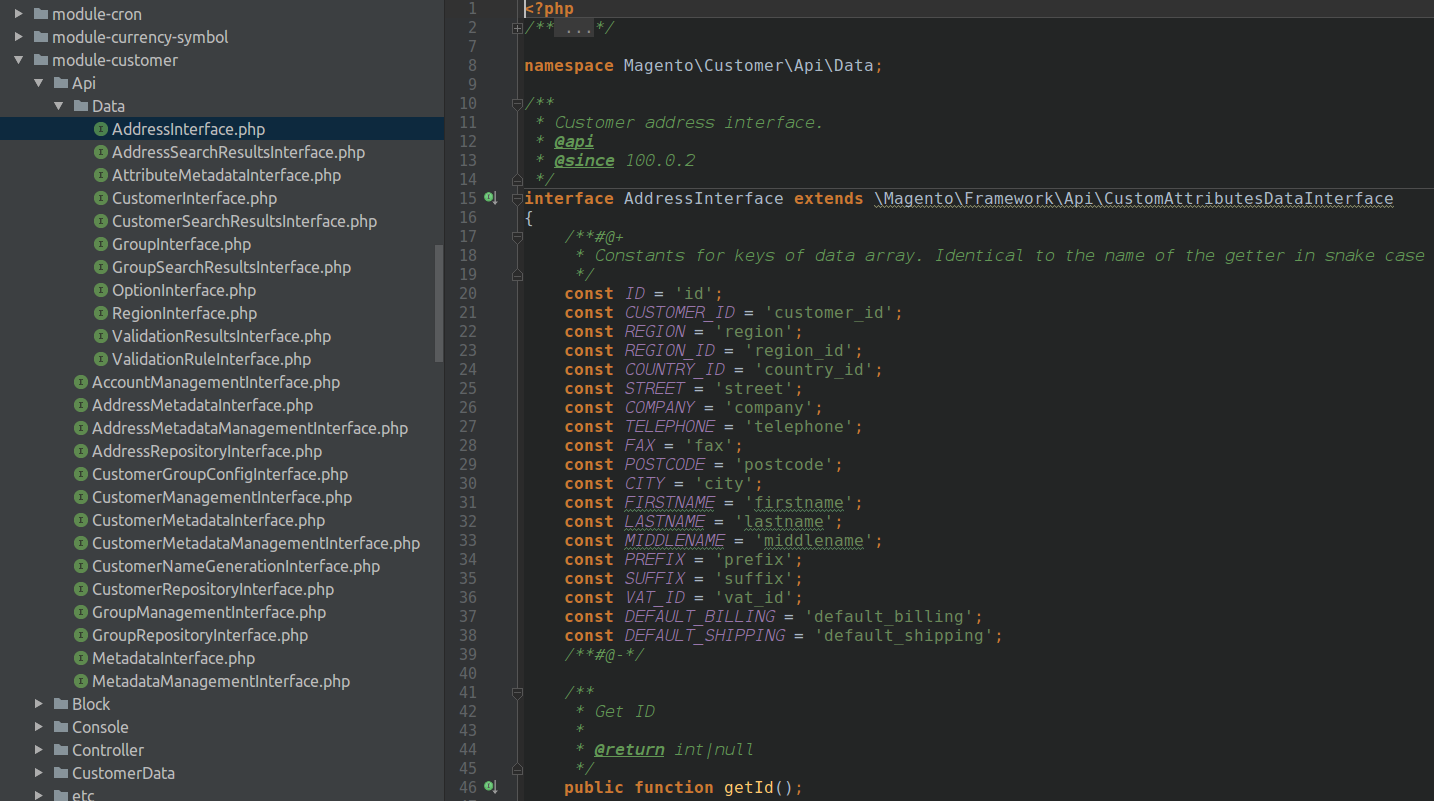Viewport: 1434px width, 801px height.
Task: Click the Data folder icon in tree
Action: click(81, 106)
